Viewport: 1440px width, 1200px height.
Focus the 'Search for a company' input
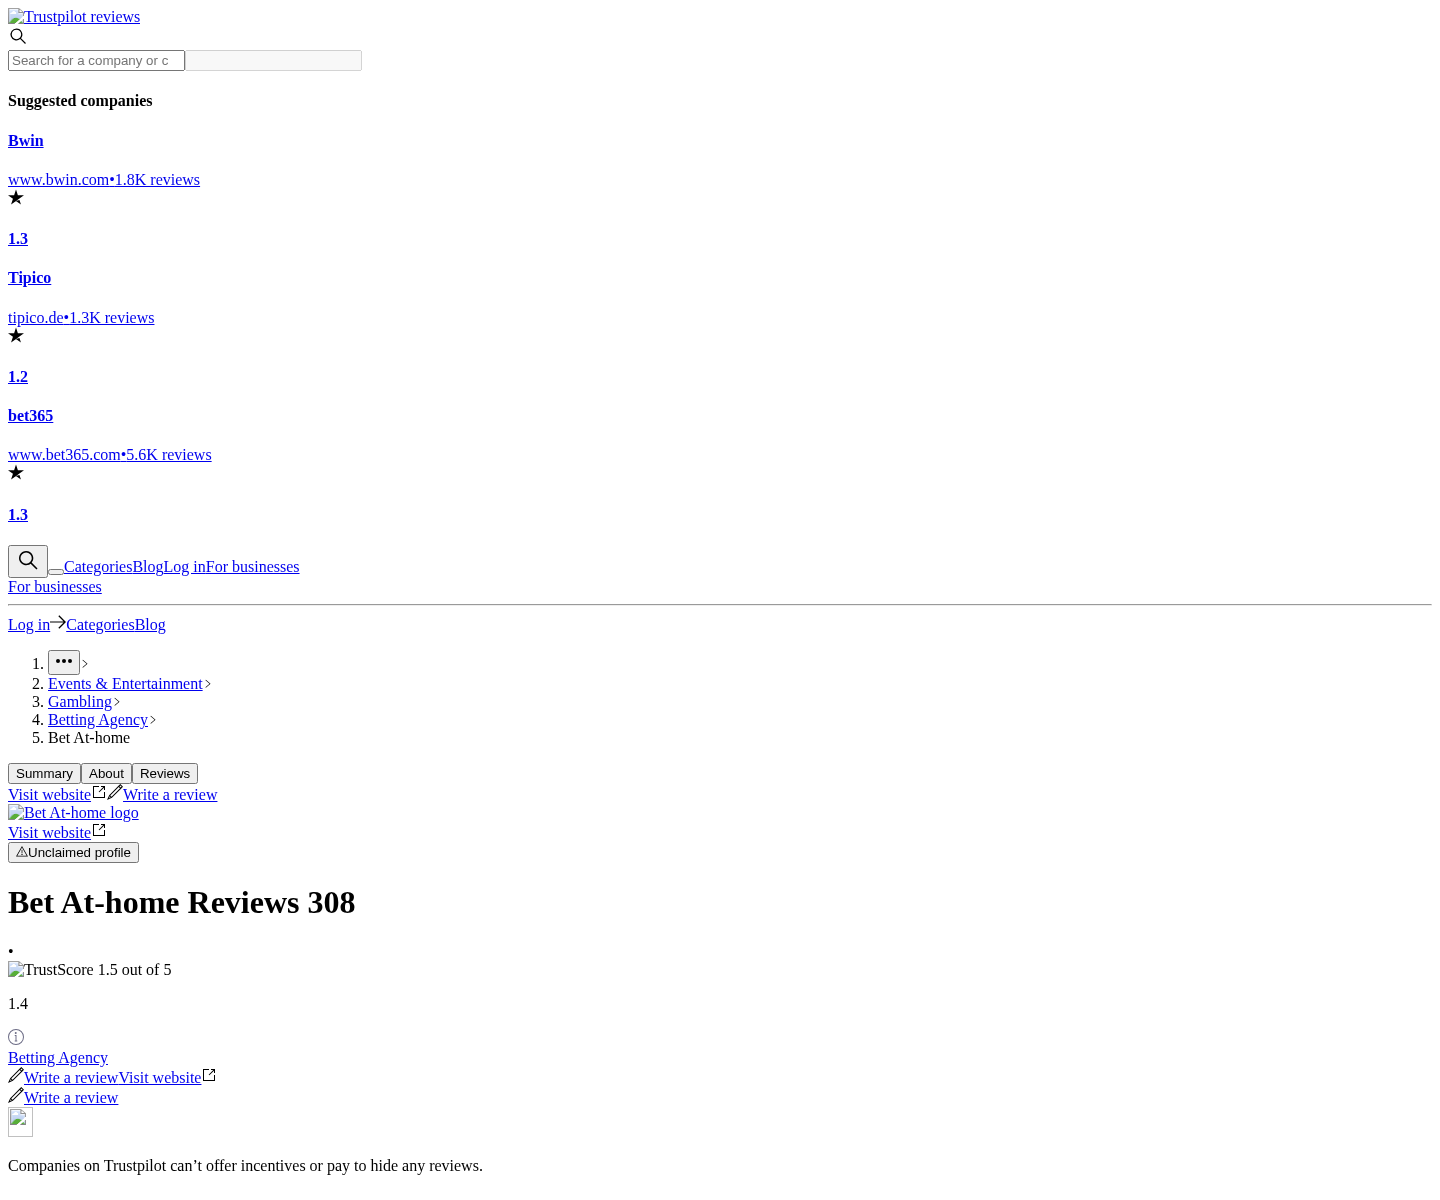click(x=96, y=61)
